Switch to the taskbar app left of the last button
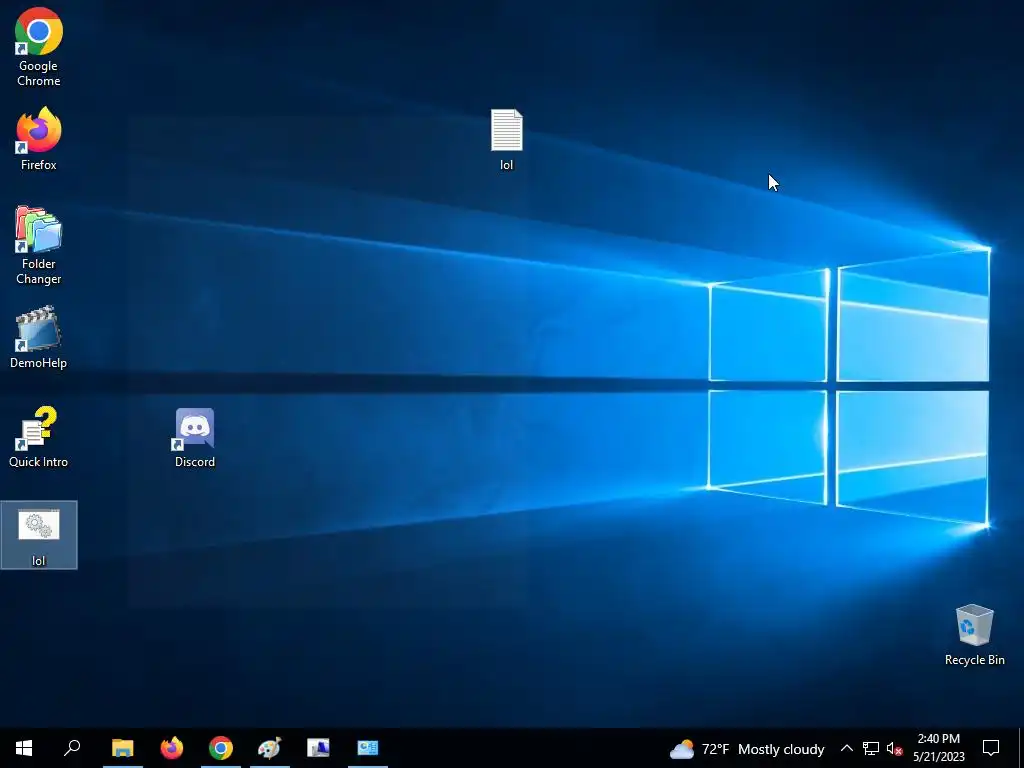 pos(319,748)
